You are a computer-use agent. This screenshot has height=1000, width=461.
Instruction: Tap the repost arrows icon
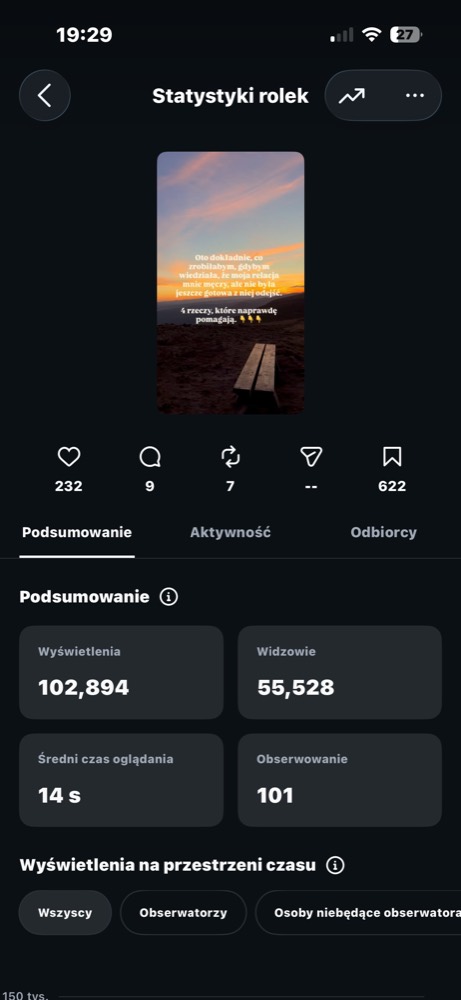click(x=230, y=457)
